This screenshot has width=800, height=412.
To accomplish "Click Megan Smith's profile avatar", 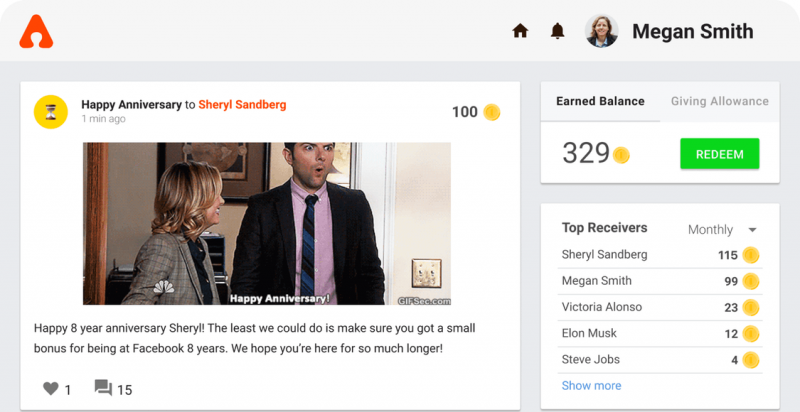I will [x=602, y=31].
